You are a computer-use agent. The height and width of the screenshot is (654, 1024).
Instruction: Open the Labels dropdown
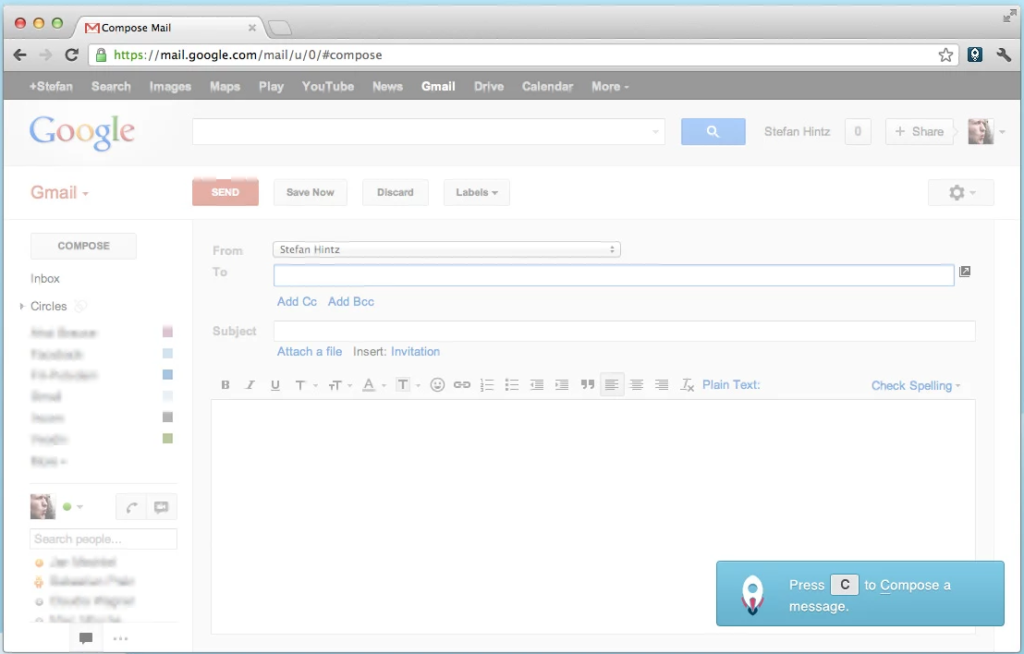click(477, 192)
